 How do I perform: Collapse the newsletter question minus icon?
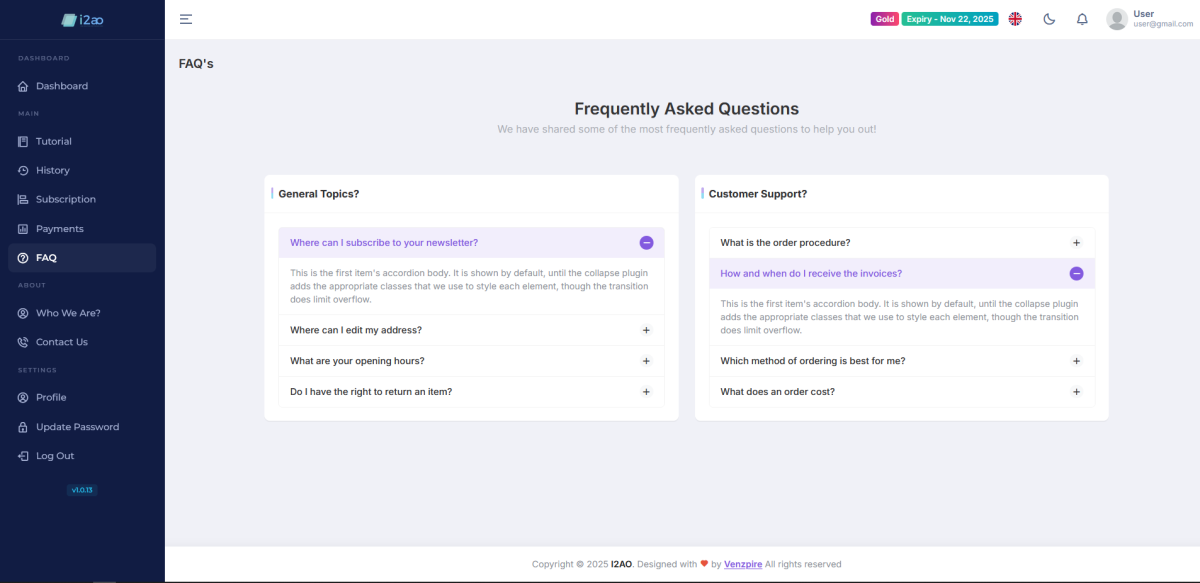point(646,243)
